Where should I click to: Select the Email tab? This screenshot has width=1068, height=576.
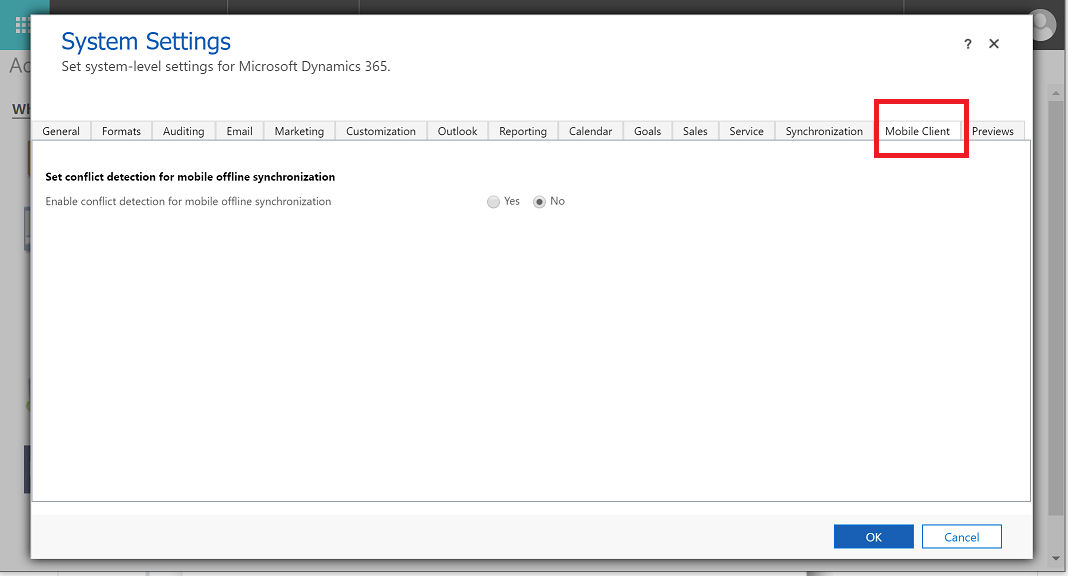point(239,131)
